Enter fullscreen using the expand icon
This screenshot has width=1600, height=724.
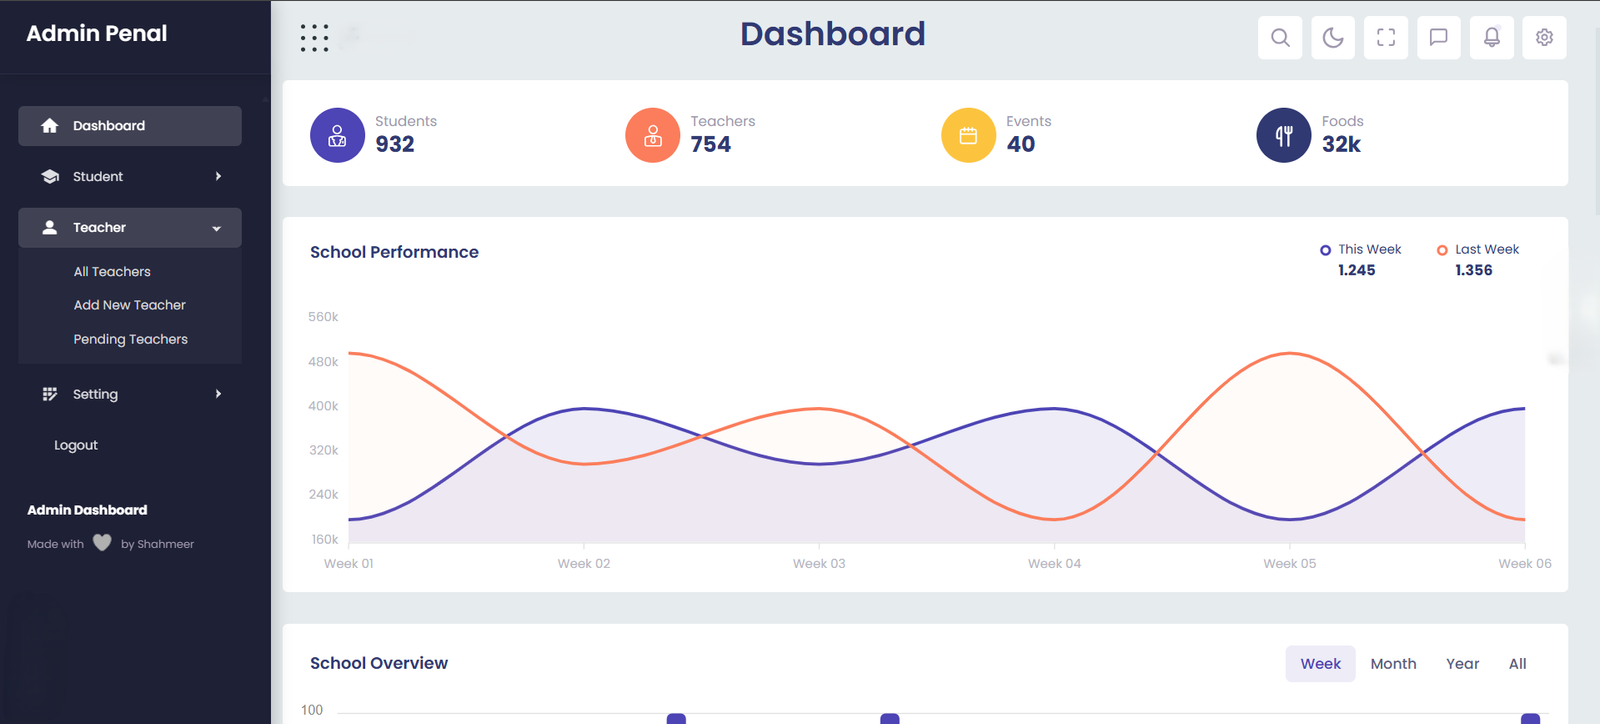tap(1386, 37)
